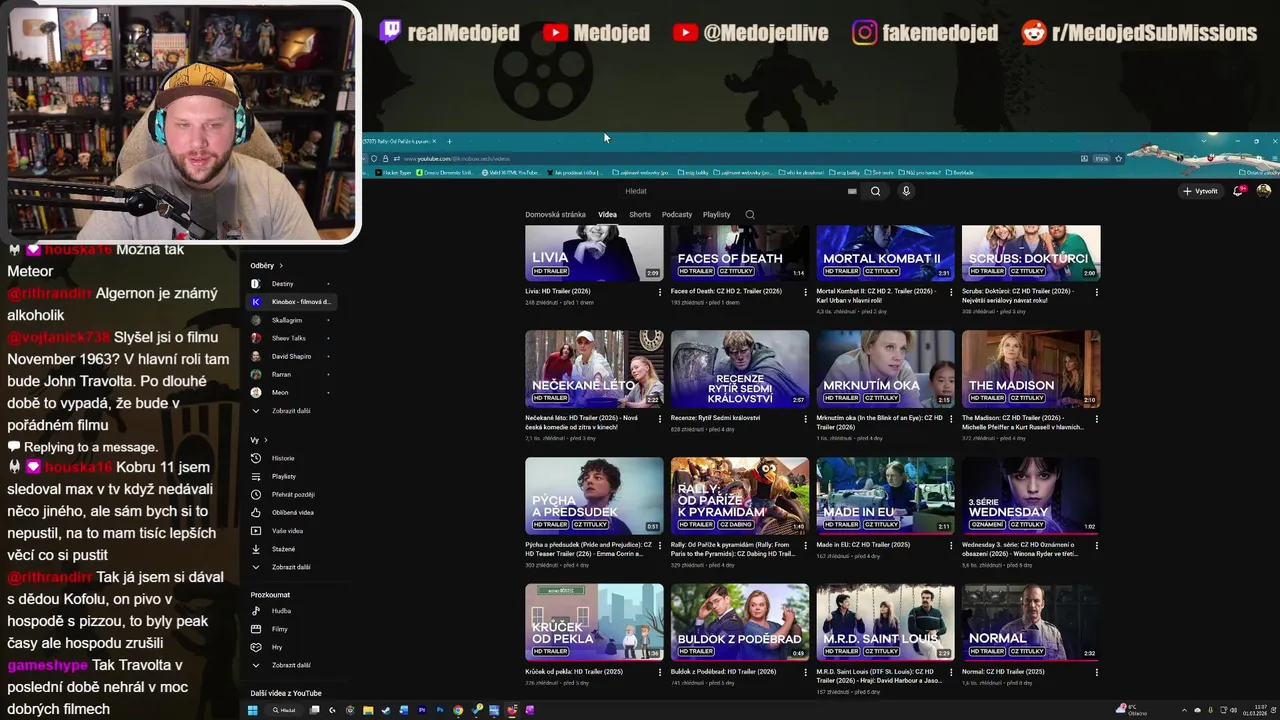This screenshot has height=720, width=1280.
Task: Open options for Faces of Death trailer
Action: coord(805,293)
